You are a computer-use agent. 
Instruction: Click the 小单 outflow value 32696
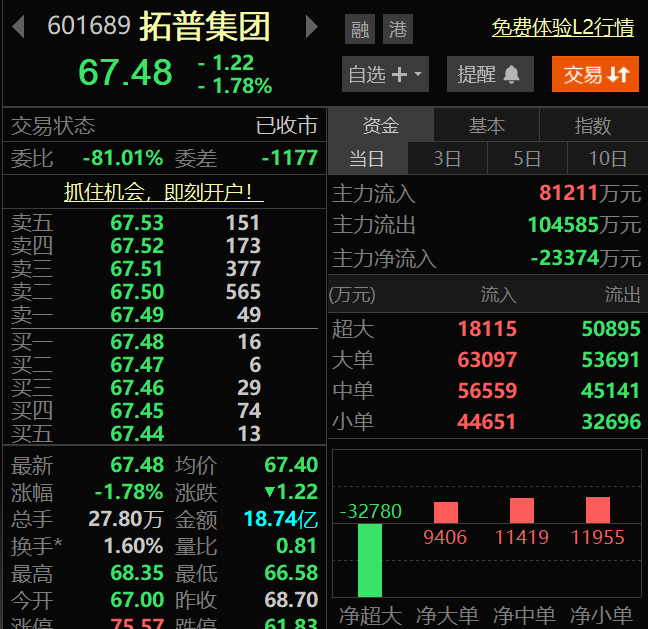tap(611, 422)
